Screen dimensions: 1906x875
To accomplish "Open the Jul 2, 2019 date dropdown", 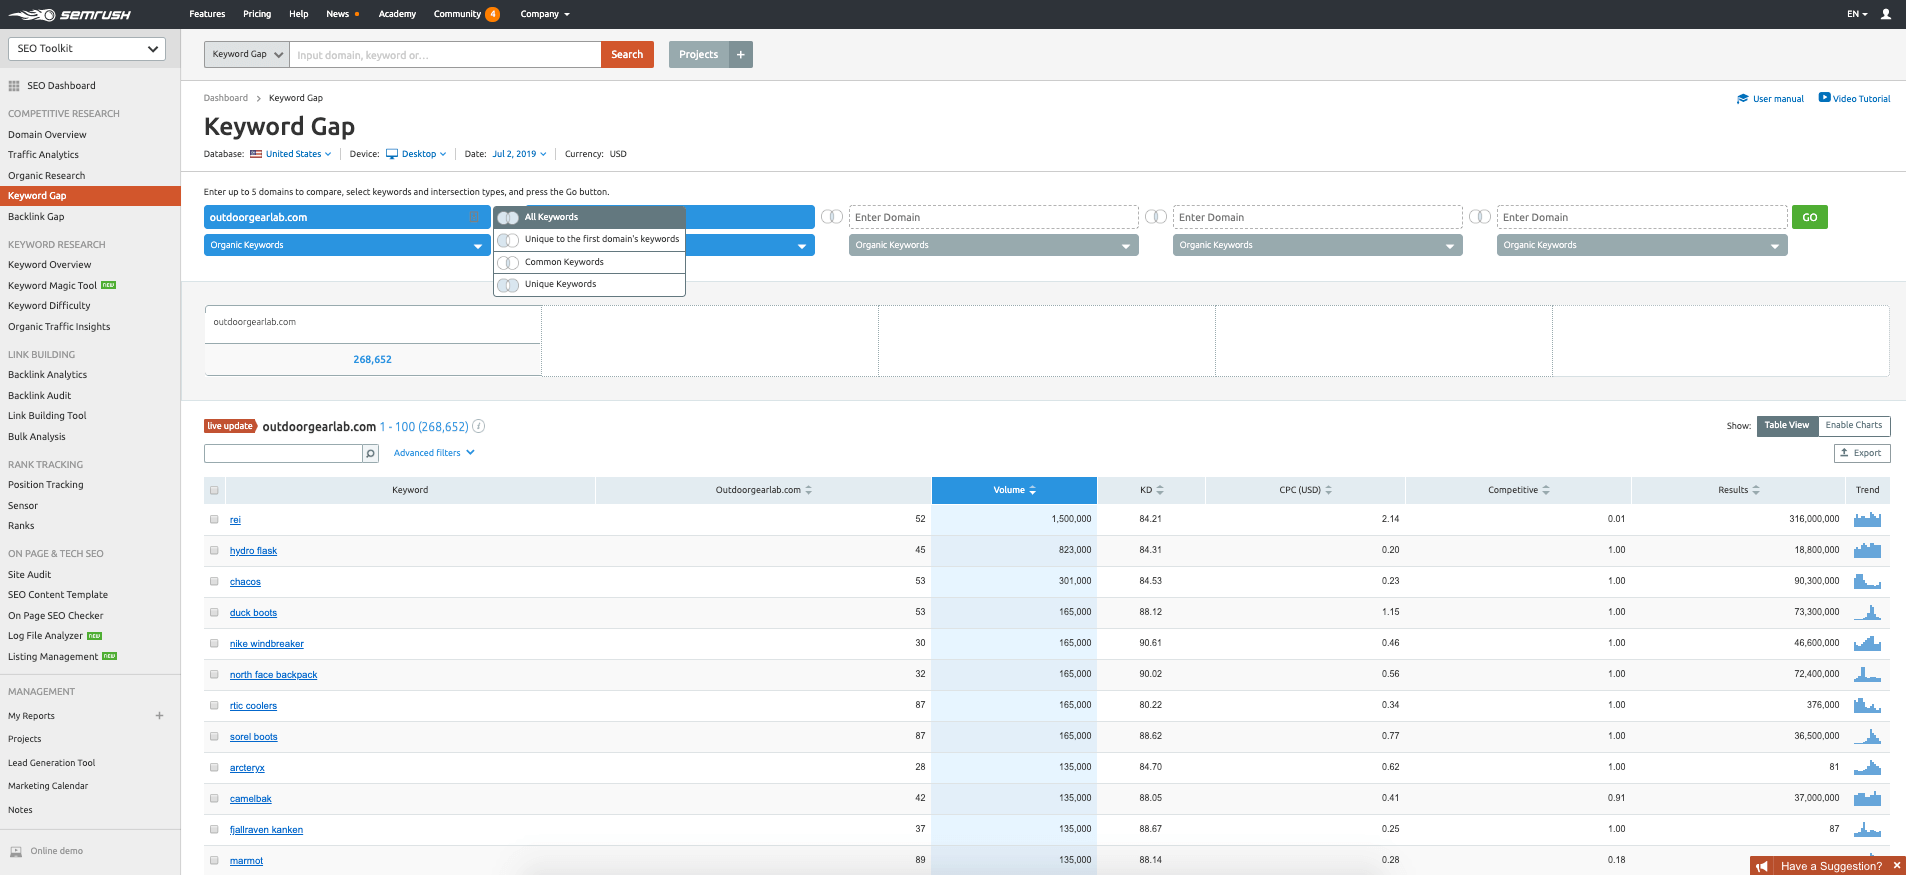I will [x=520, y=154].
